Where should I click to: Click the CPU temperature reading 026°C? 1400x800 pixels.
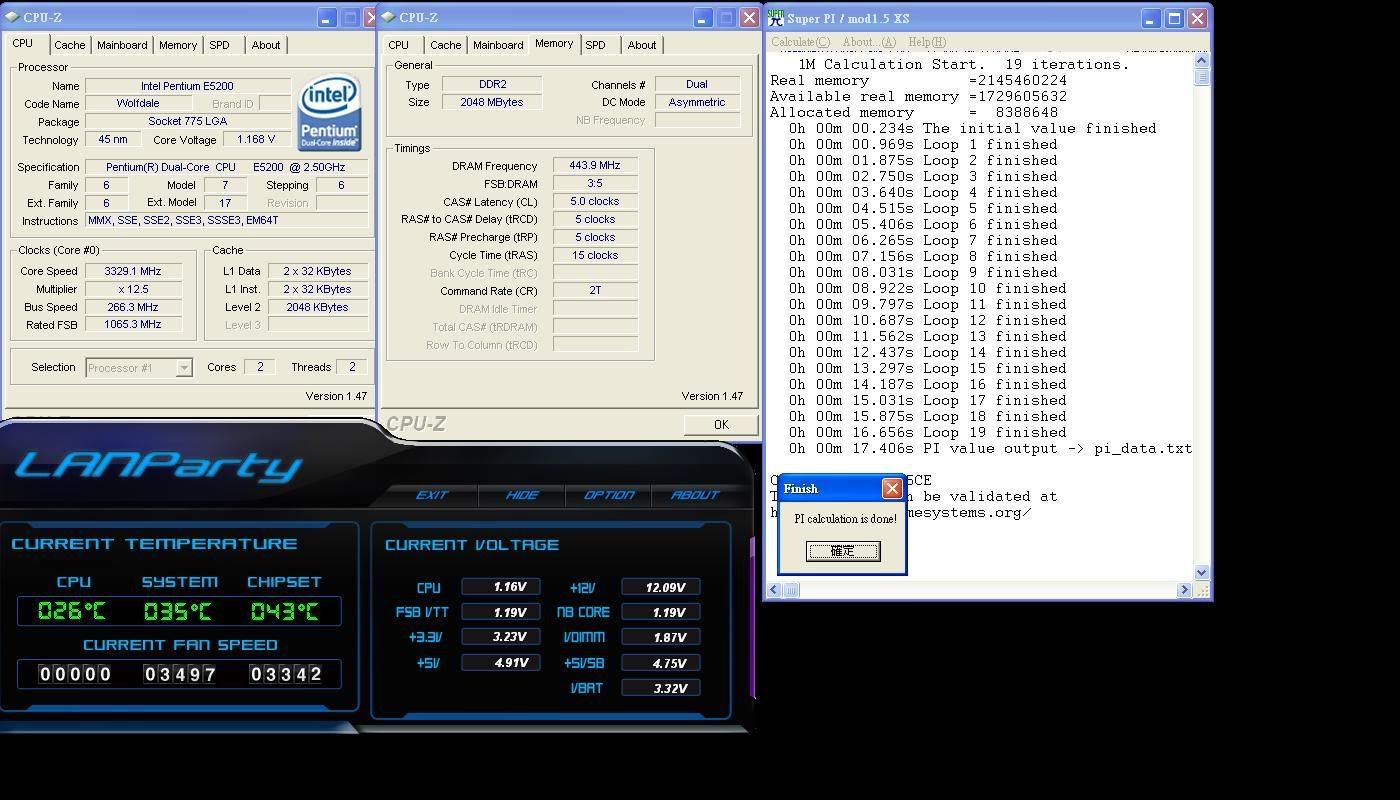(x=72, y=611)
